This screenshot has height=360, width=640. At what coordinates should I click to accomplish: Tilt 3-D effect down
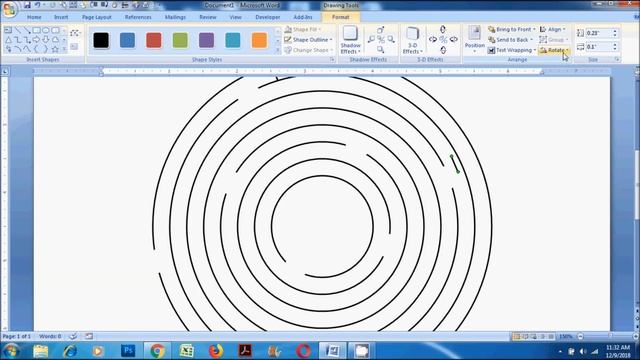pyautogui.click(x=443, y=50)
